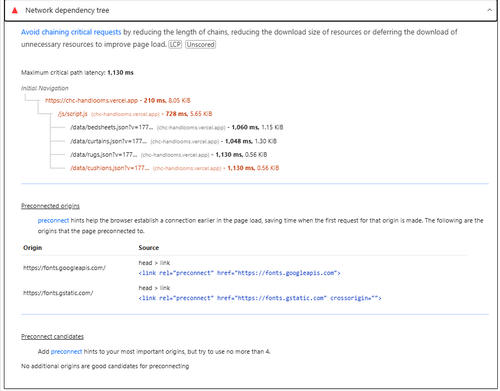
Task: Open the preconnect link in hints description
Action: point(53,220)
